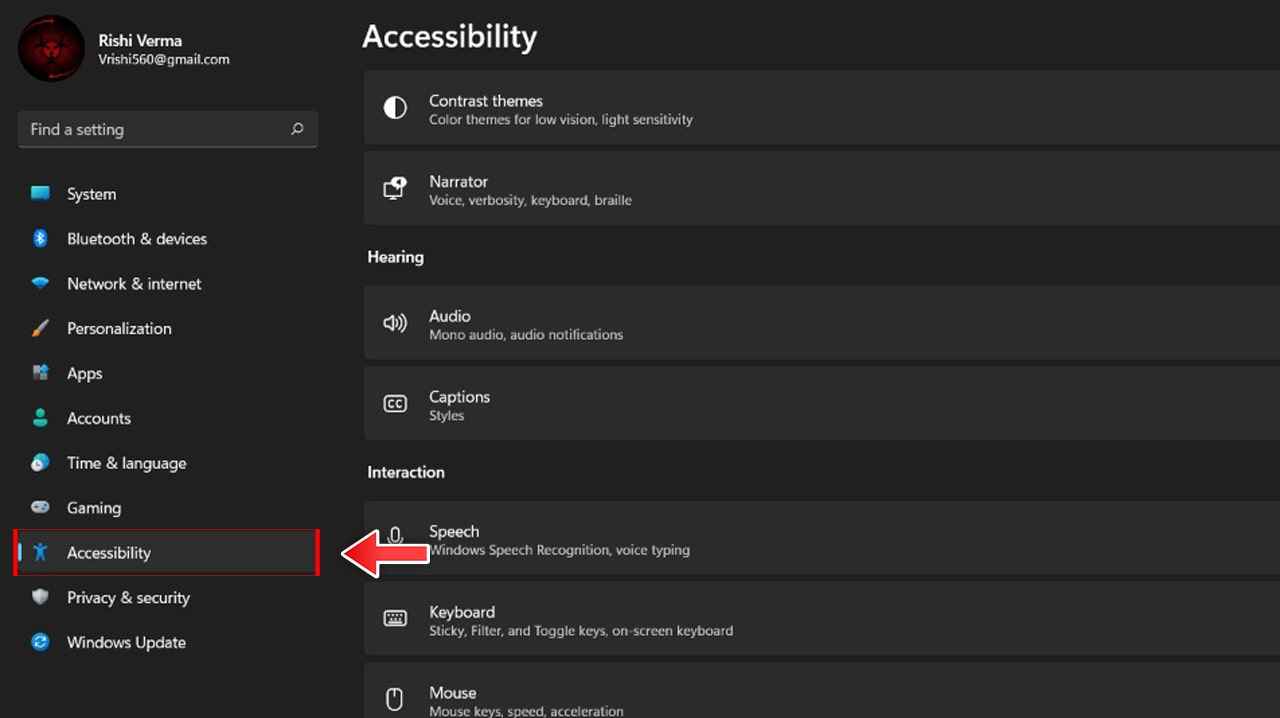
Task: Click the Privacy & security shield icon
Action: pos(40,597)
